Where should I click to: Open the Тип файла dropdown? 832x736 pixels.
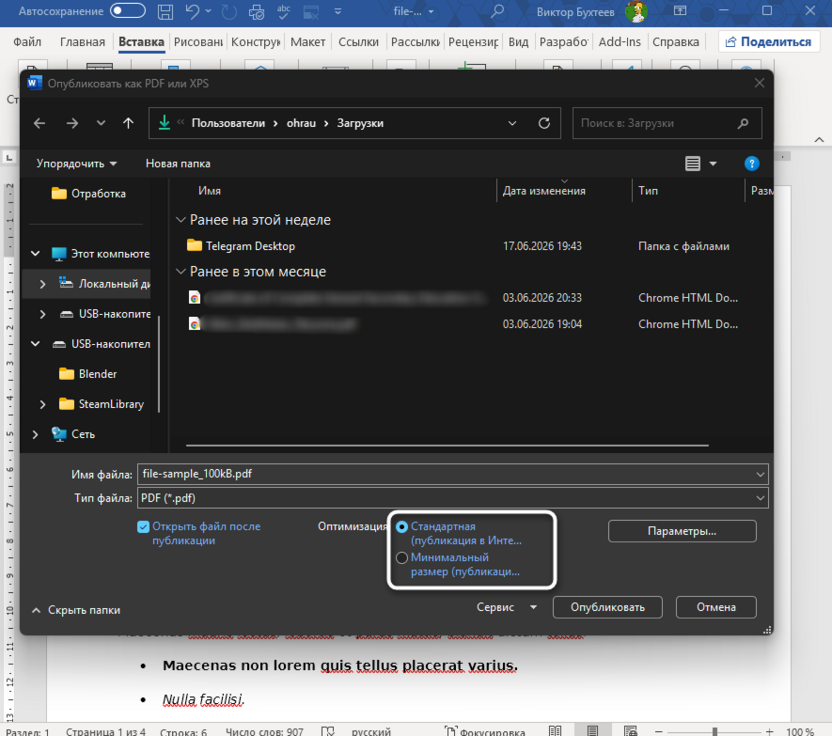(x=453, y=498)
